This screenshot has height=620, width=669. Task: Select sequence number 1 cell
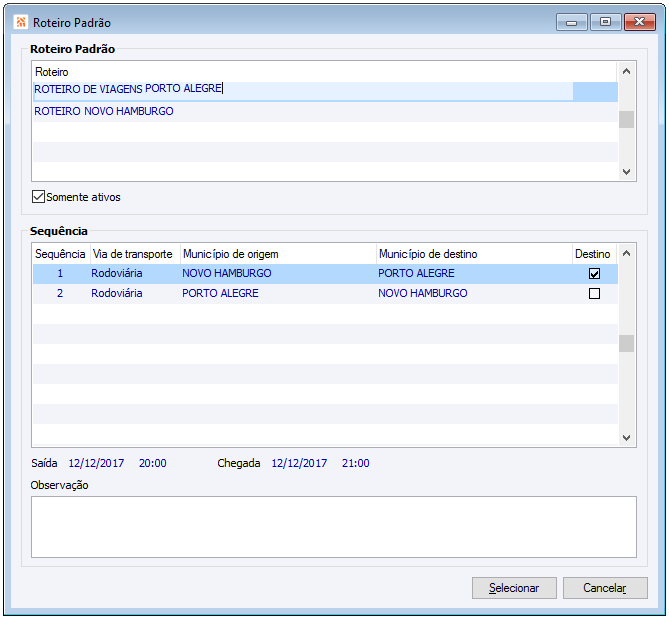[60, 274]
